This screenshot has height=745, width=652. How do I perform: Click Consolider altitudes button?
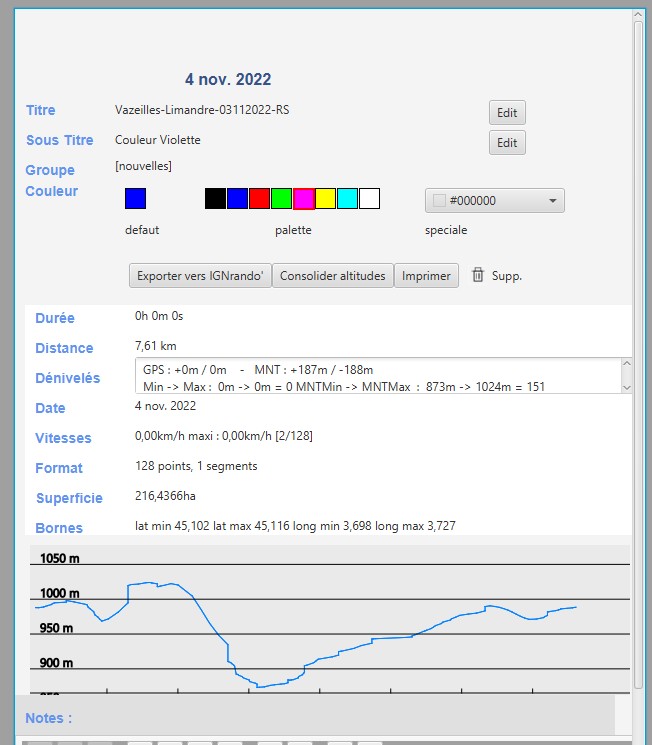tap(332, 276)
